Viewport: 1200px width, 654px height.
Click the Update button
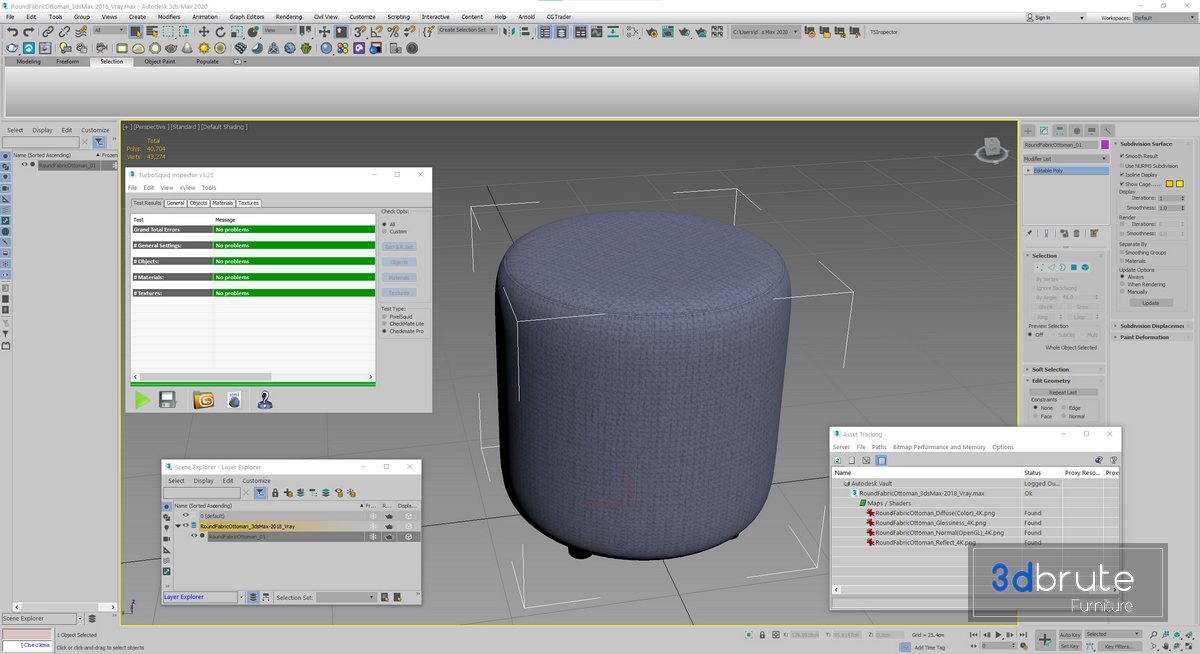tap(1150, 303)
